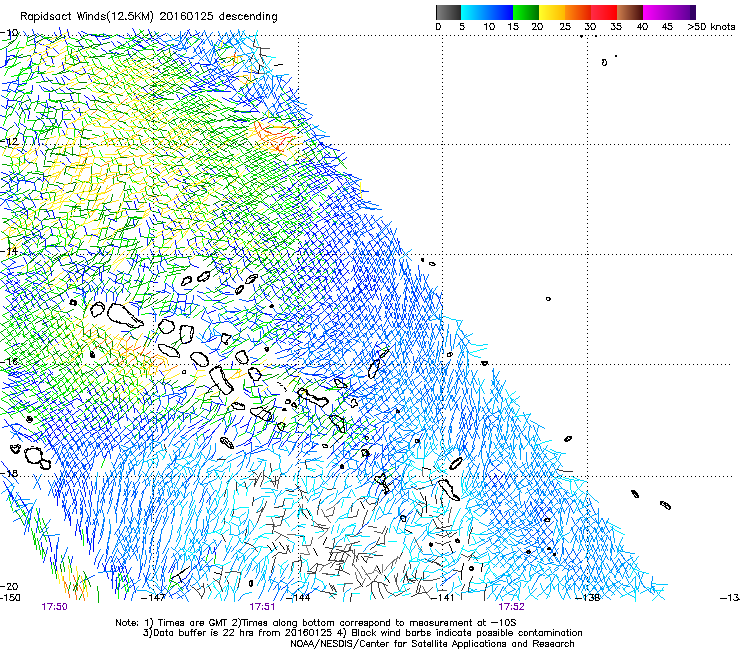This screenshot has width=740, height=650.
Task: Click the '>50 knots' legend label
Action: coord(711,26)
